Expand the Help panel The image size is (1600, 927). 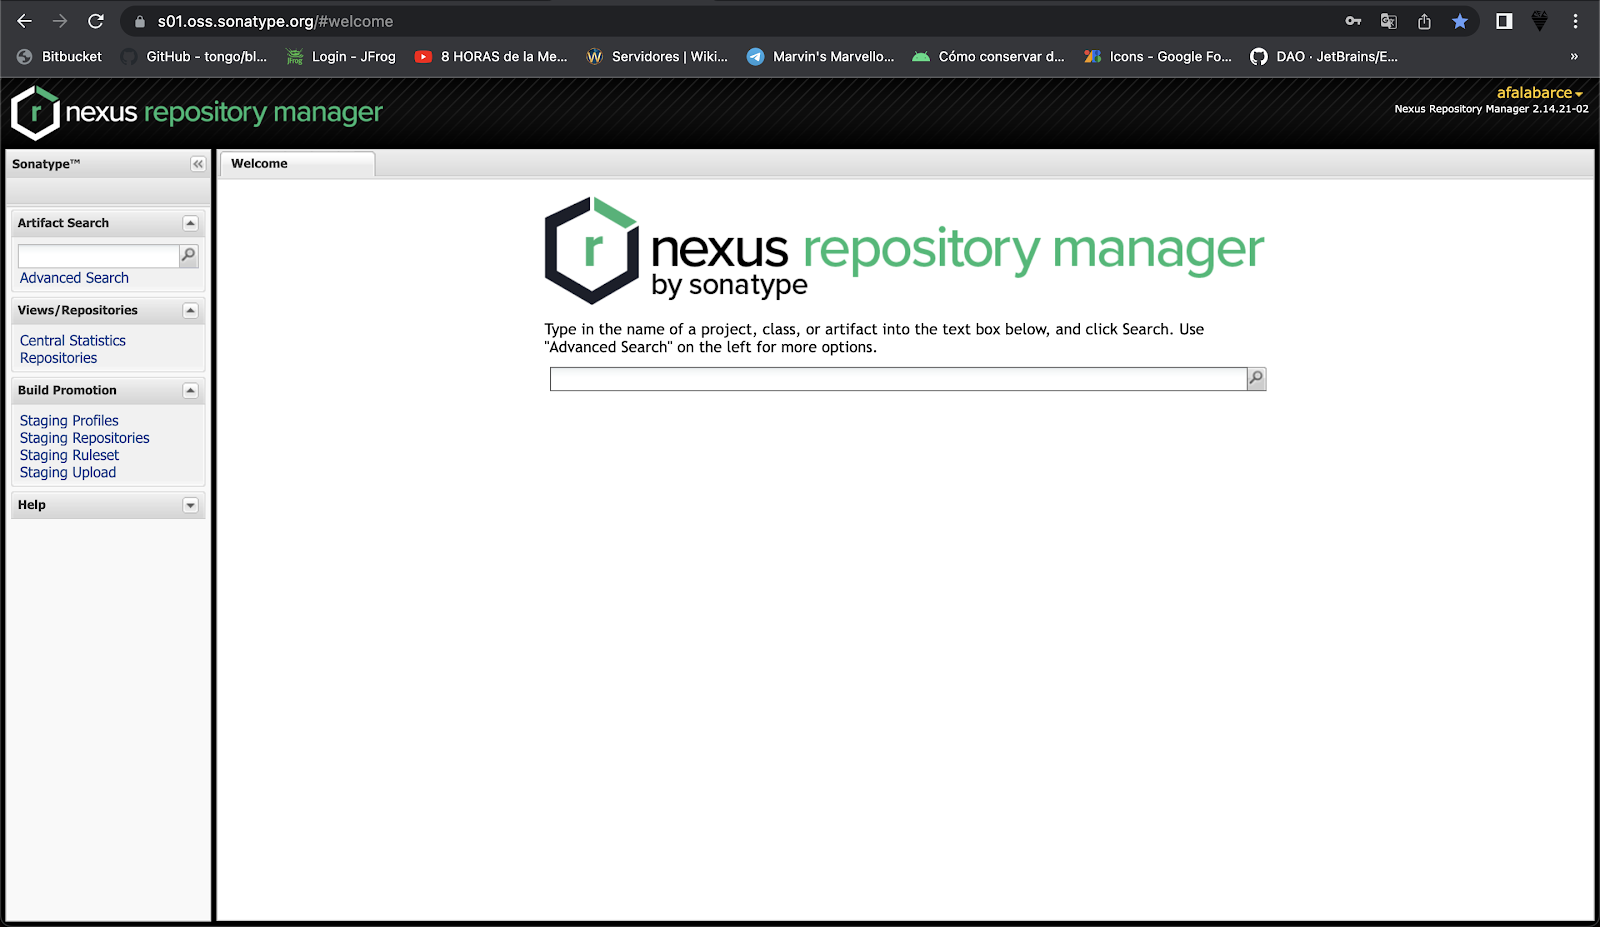tap(190, 505)
